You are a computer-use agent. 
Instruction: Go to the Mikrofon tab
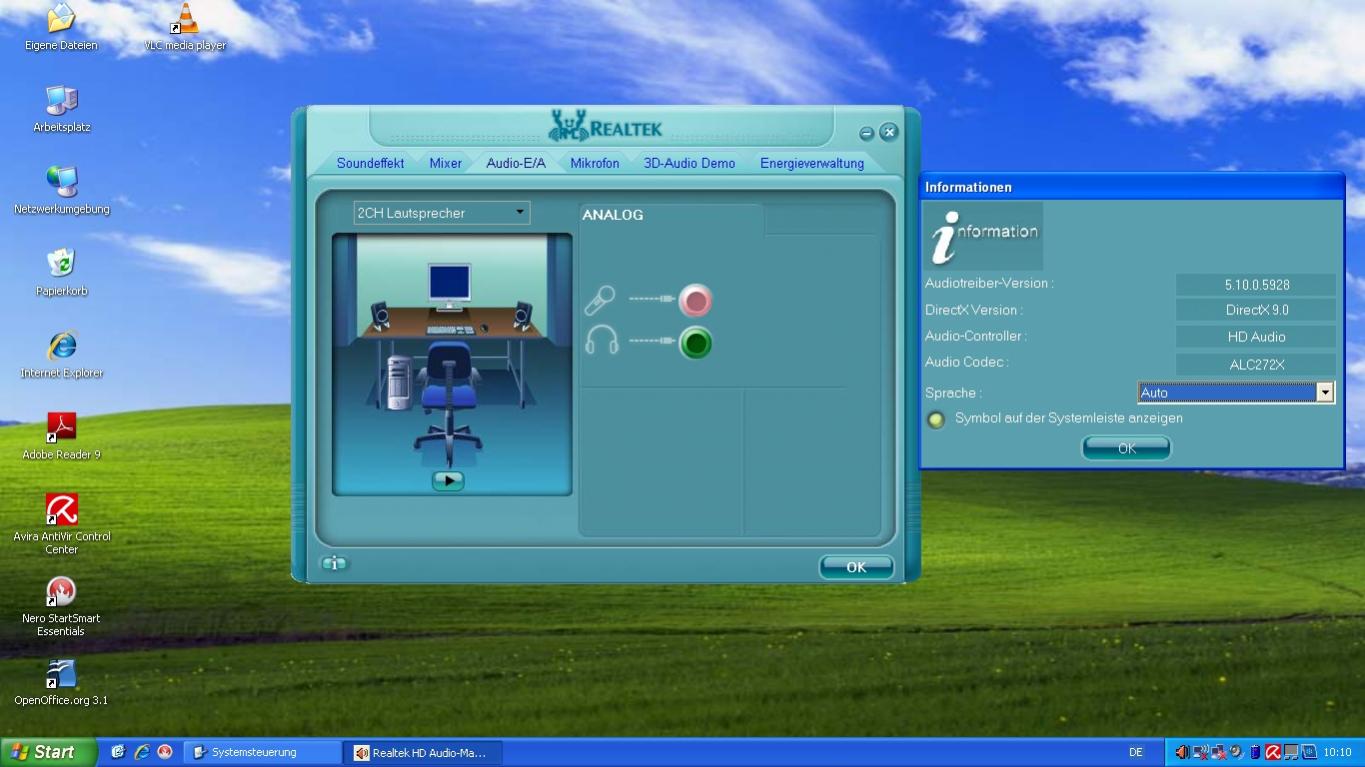pyautogui.click(x=595, y=163)
